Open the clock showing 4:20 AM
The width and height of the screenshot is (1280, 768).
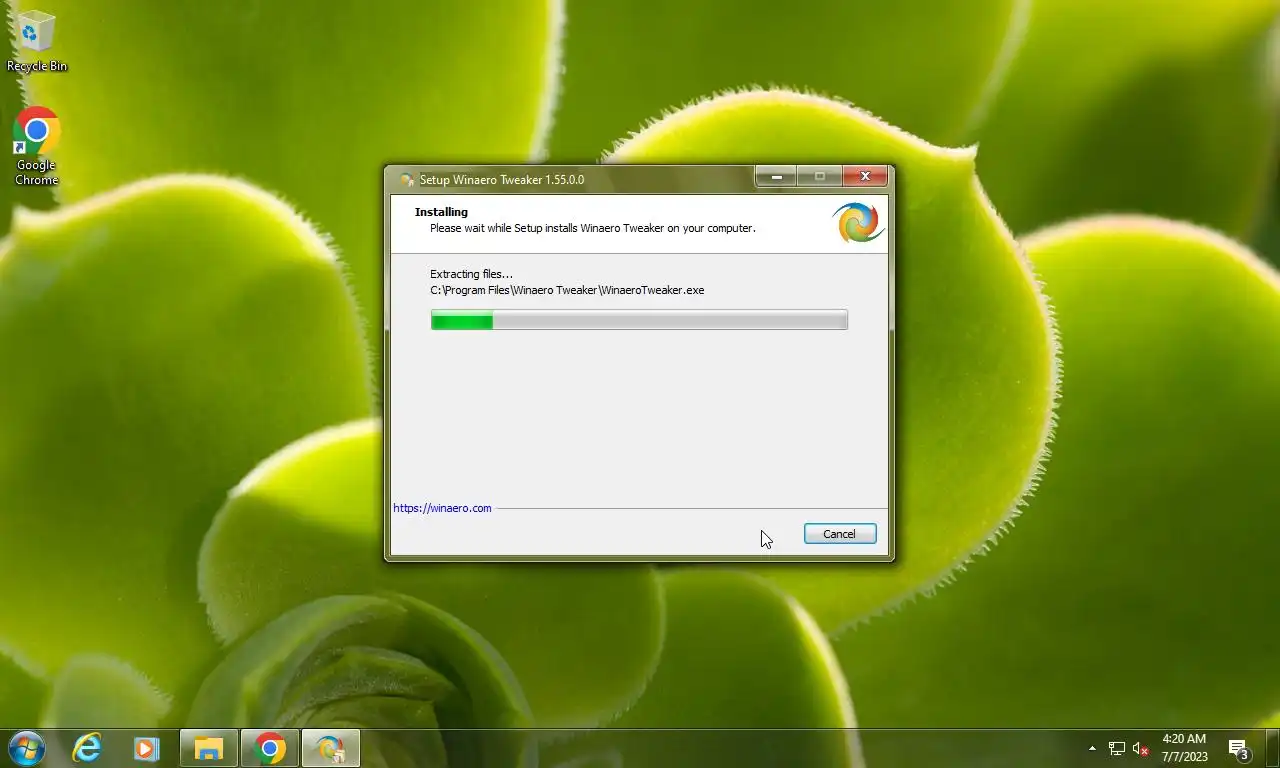tap(1184, 748)
